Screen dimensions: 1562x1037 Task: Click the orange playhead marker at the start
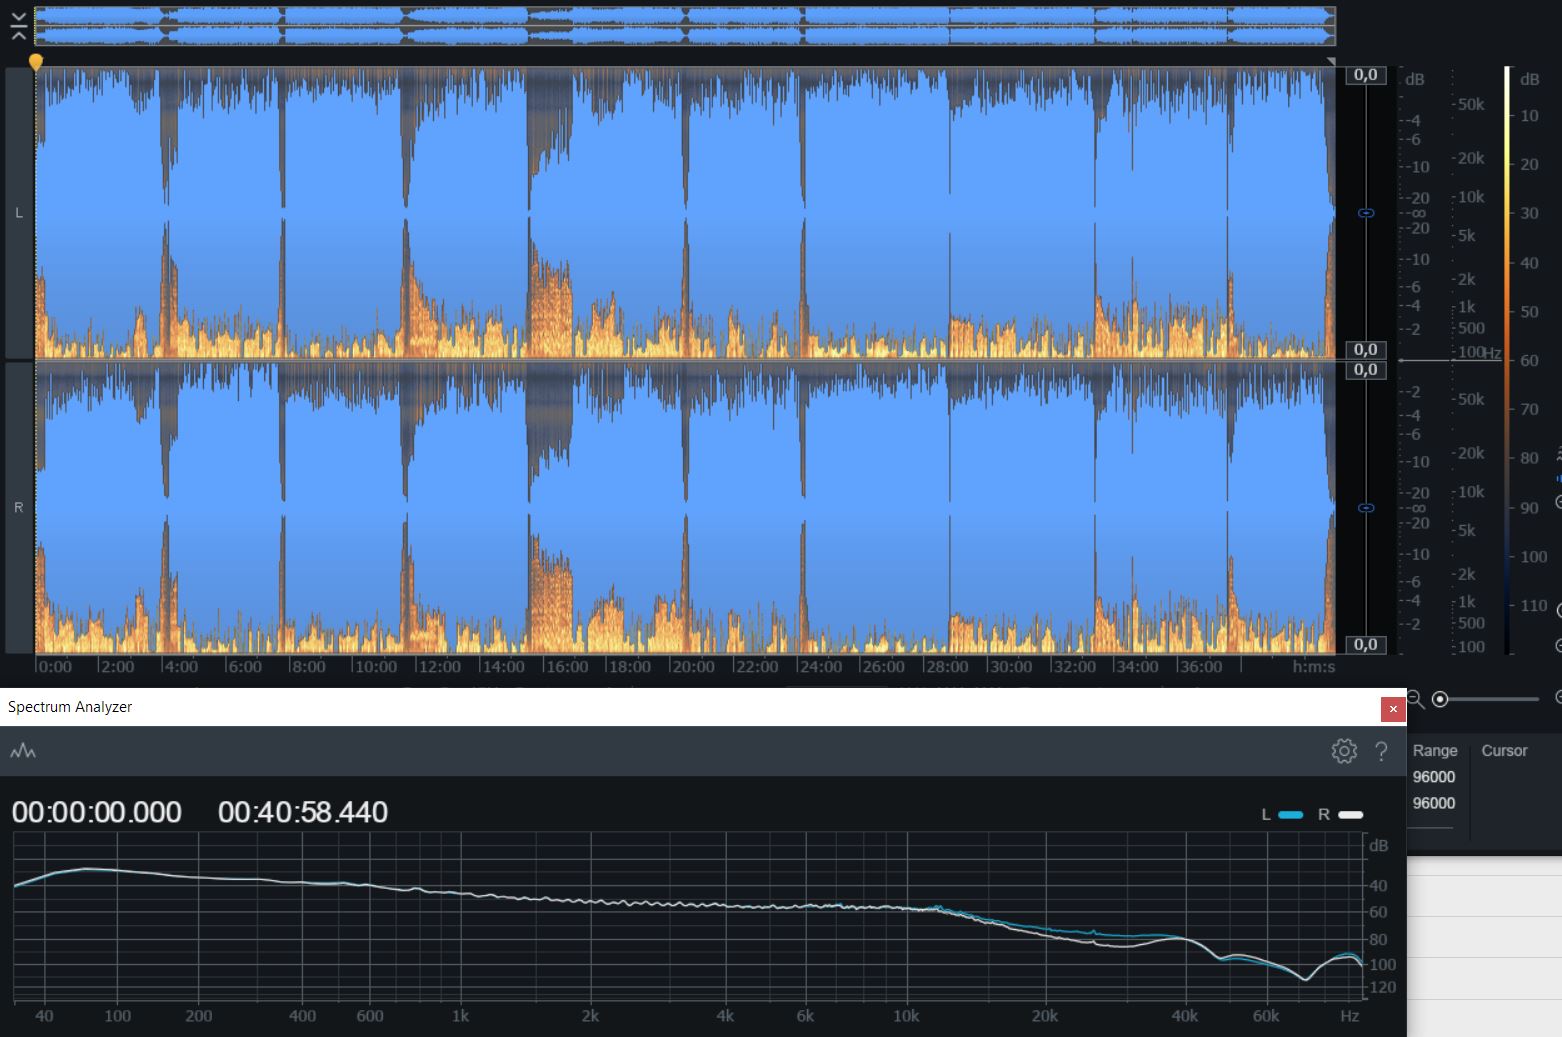click(36, 63)
